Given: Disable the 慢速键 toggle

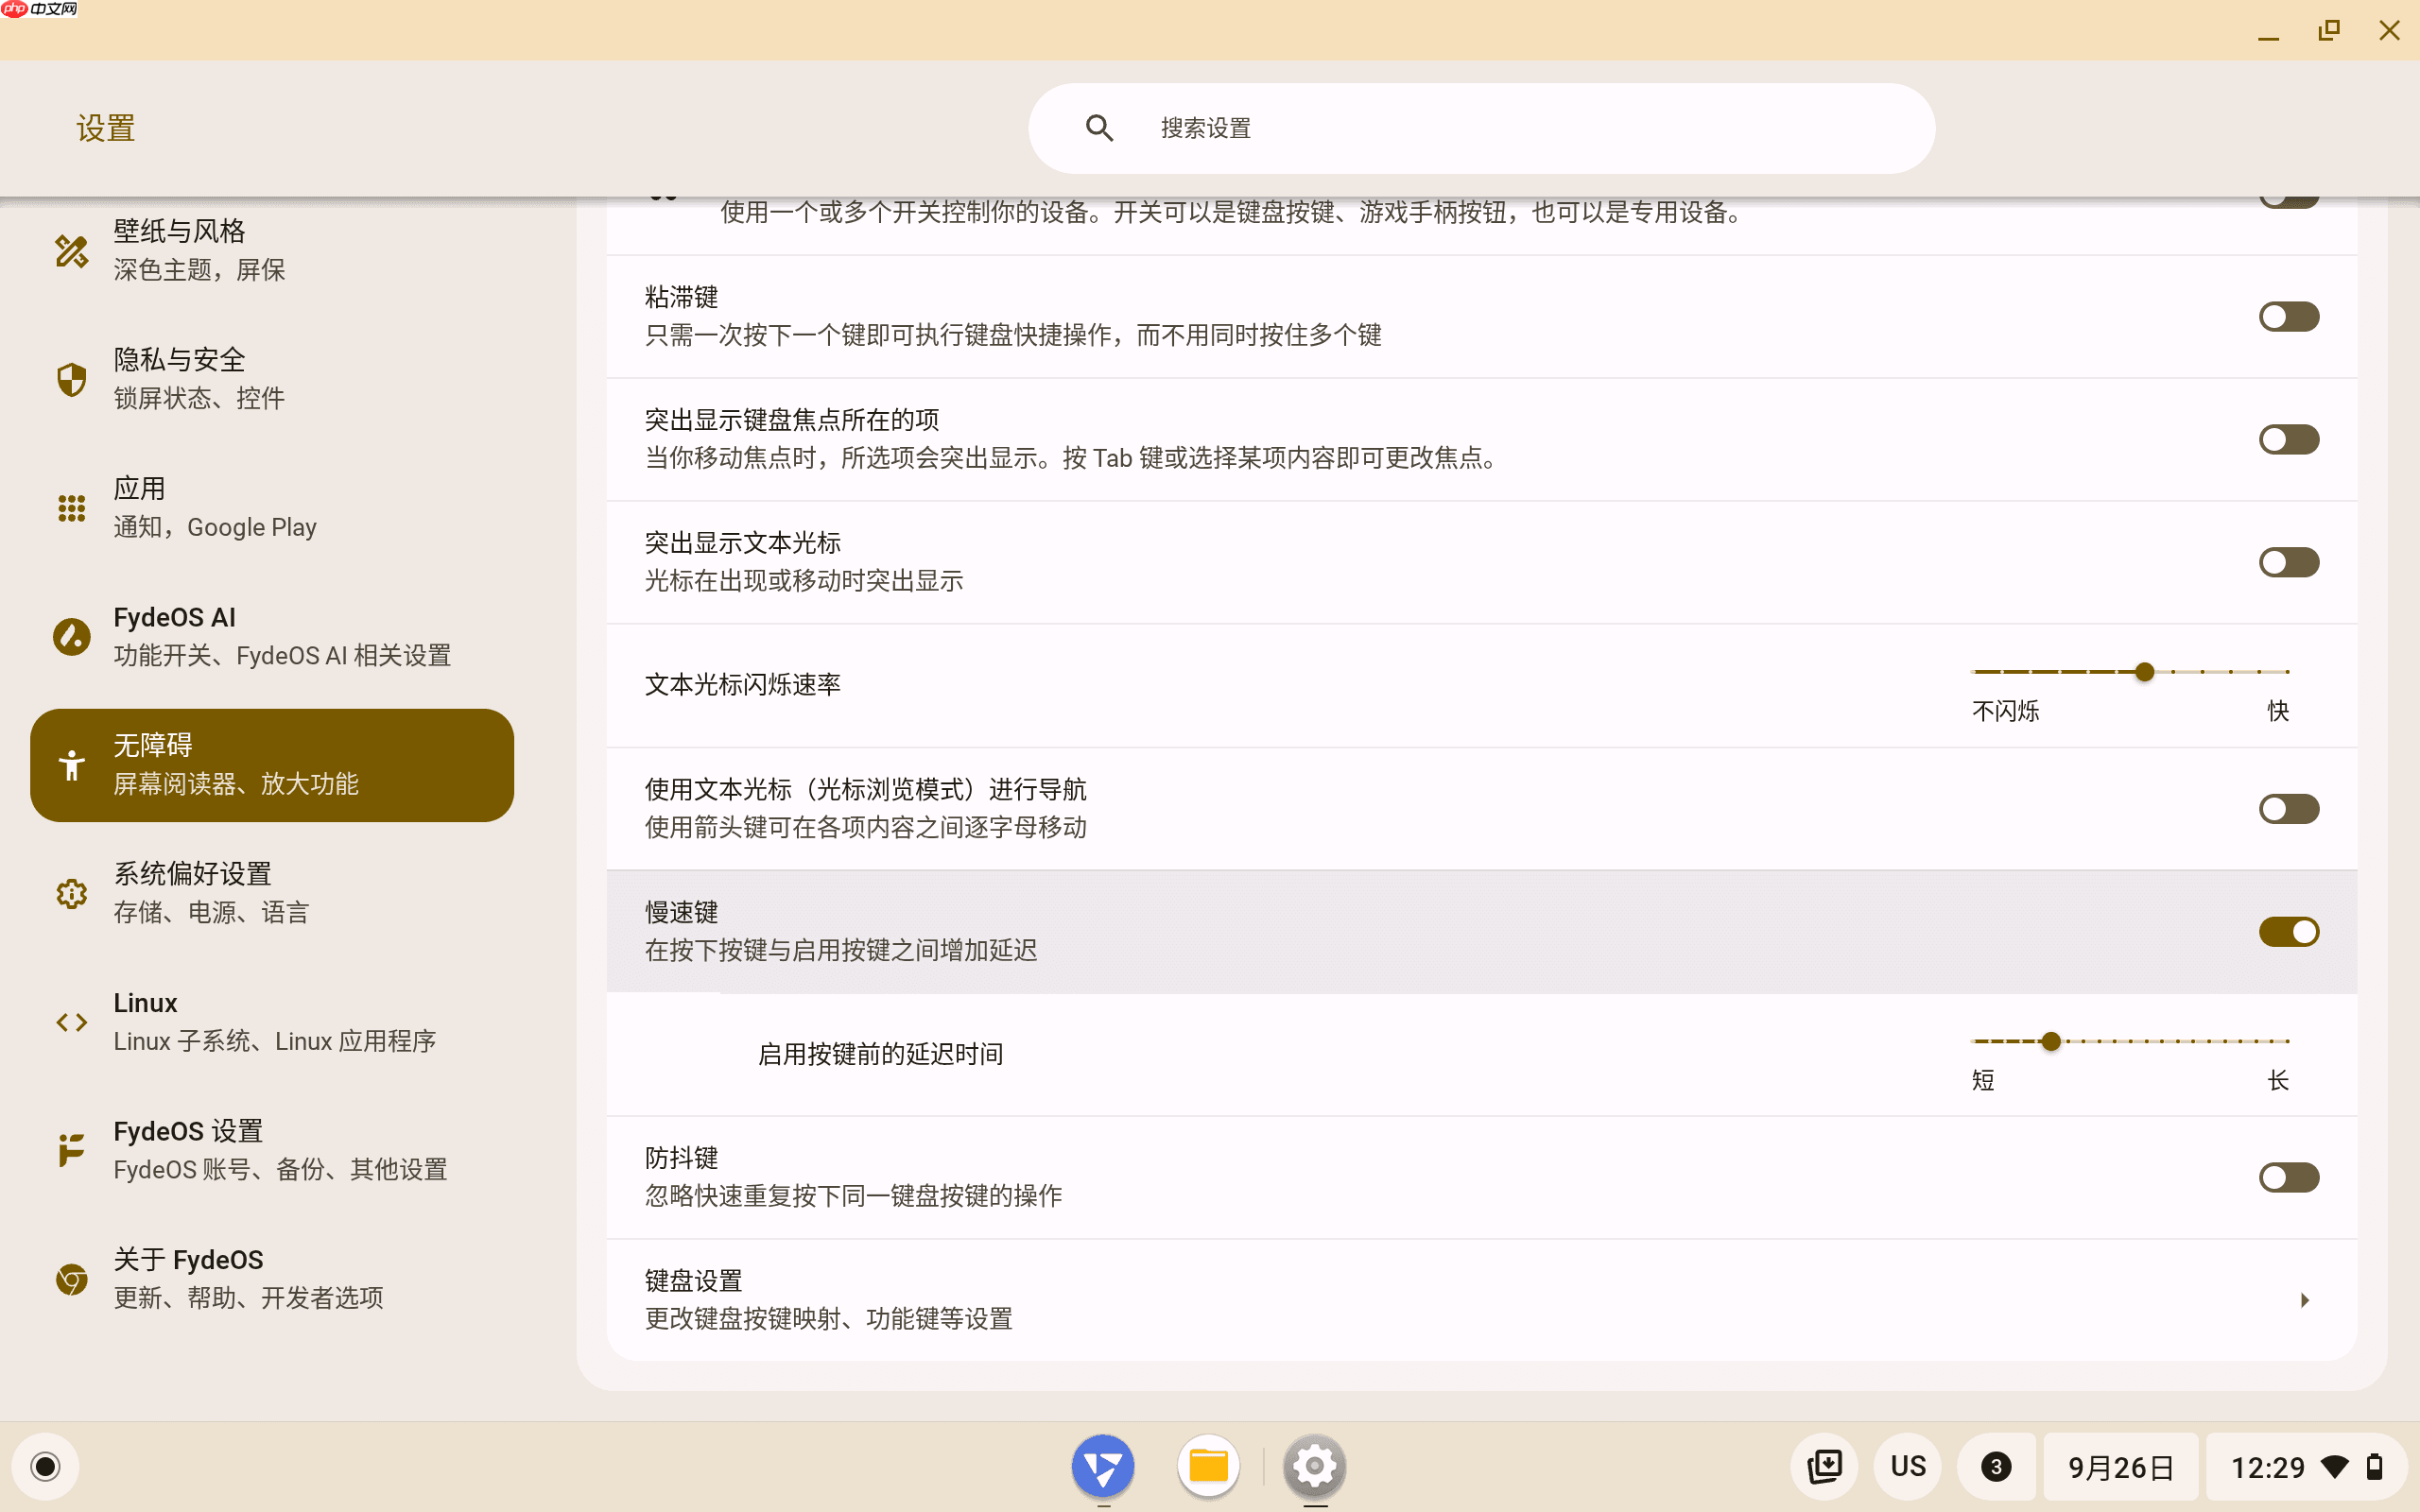Looking at the screenshot, I should point(2290,931).
